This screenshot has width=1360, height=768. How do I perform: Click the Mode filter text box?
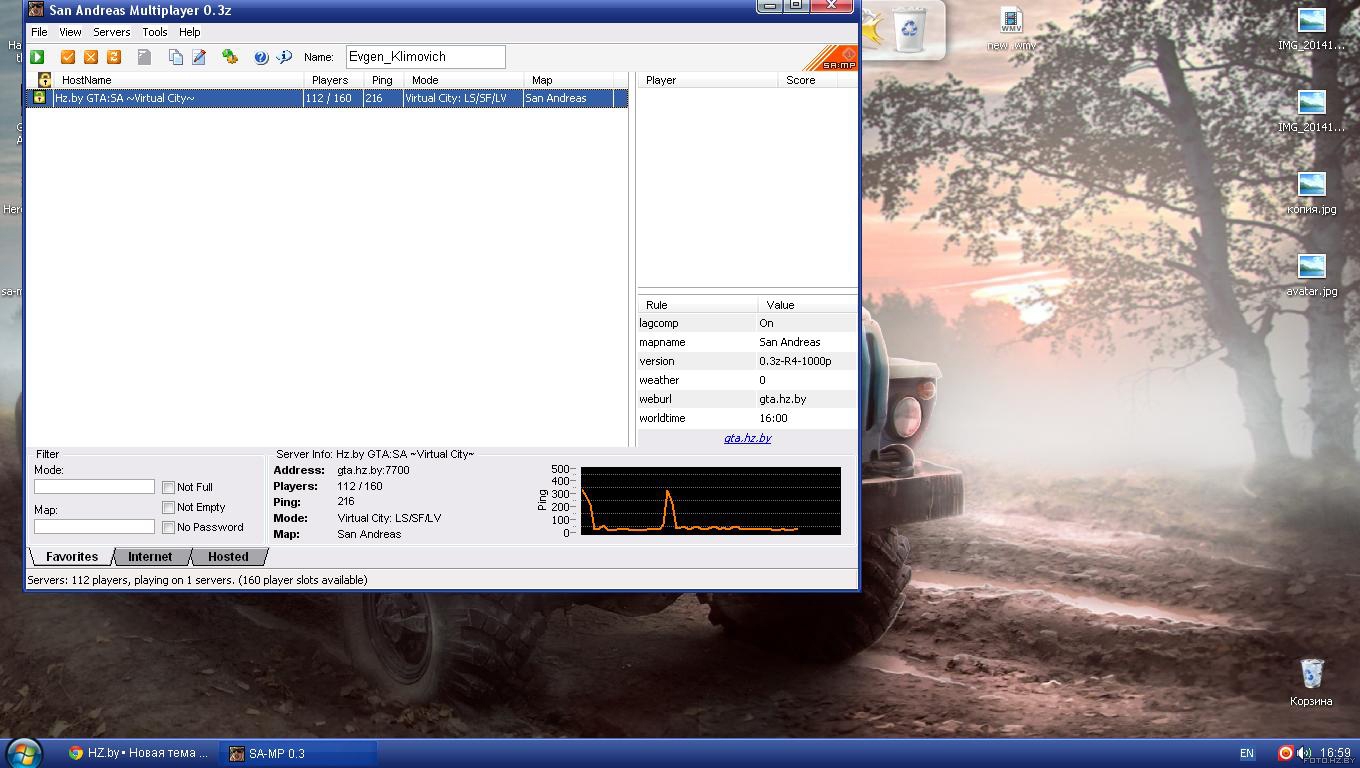(94, 487)
